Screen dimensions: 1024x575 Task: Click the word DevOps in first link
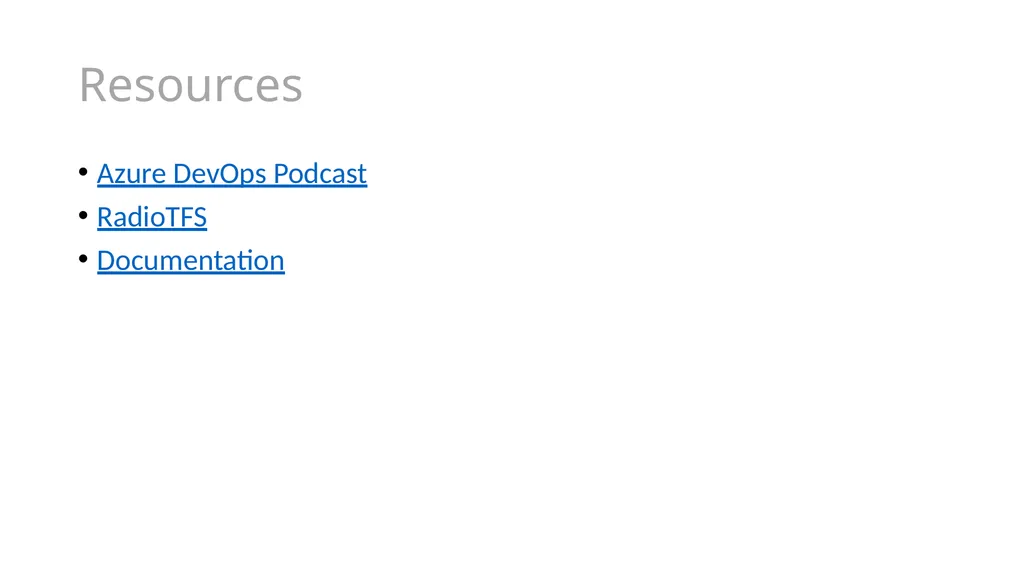click(x=219, y=175)
